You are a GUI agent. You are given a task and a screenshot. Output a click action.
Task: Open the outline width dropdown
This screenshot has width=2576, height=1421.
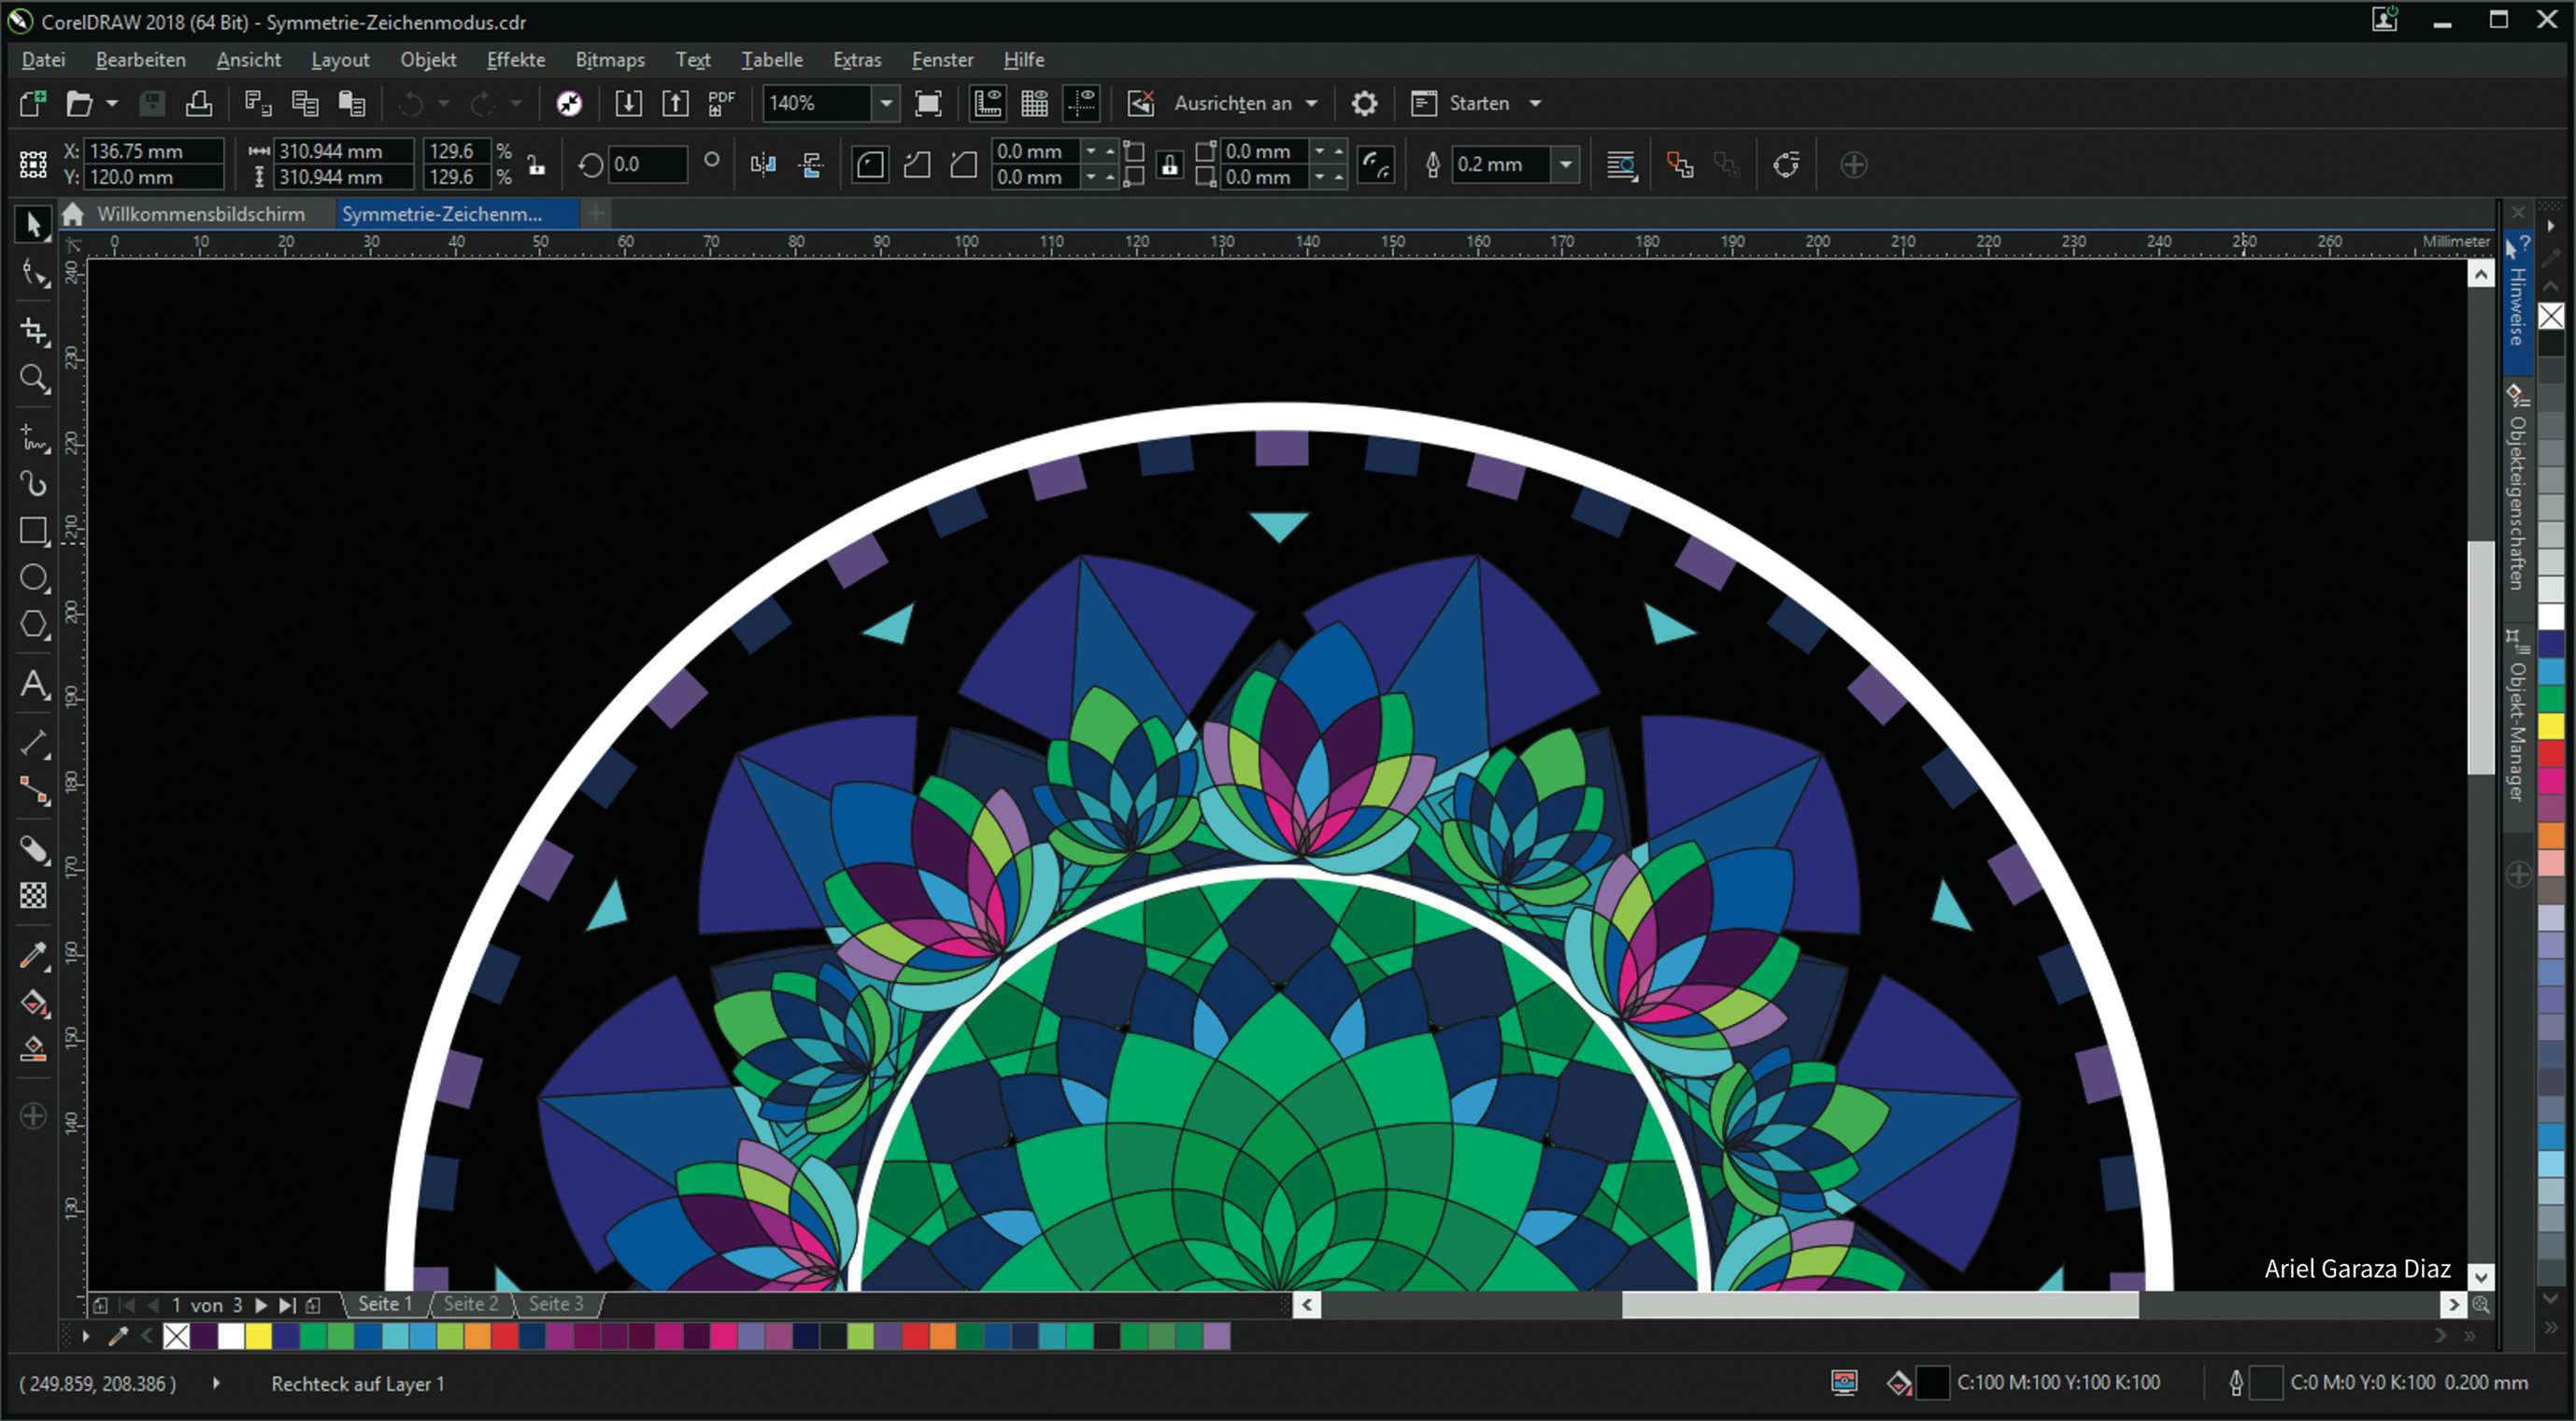pos(1566,165)
